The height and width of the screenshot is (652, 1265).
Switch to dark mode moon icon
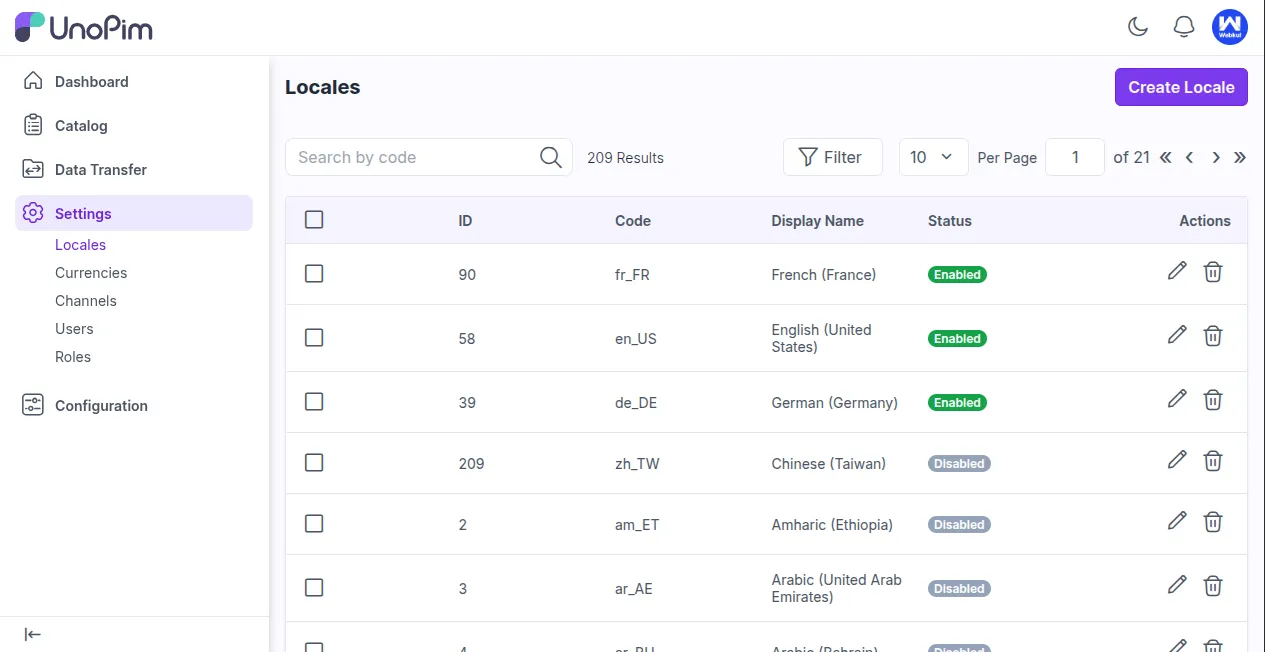tap(1138, 27)
